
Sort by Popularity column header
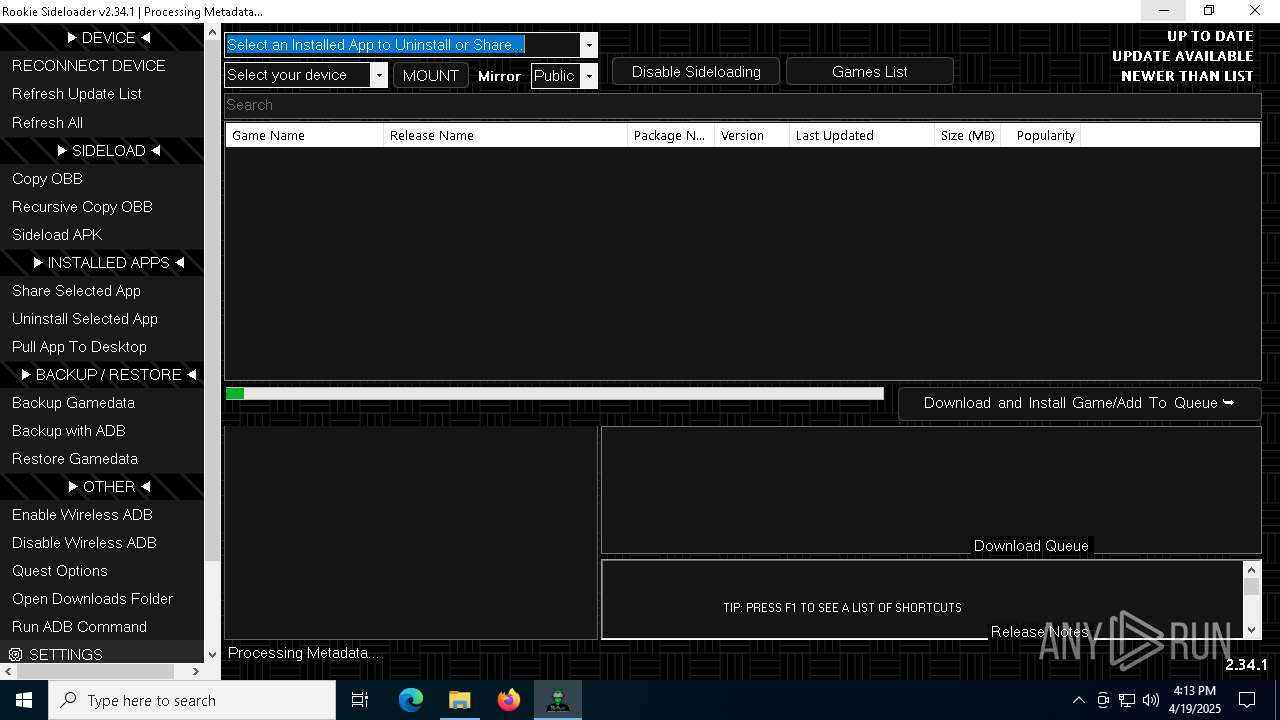(x=1041, y=135)
